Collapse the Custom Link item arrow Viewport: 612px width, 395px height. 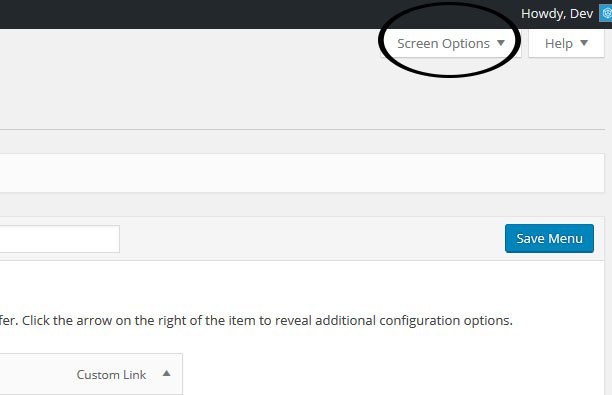[x=167, y=374]
